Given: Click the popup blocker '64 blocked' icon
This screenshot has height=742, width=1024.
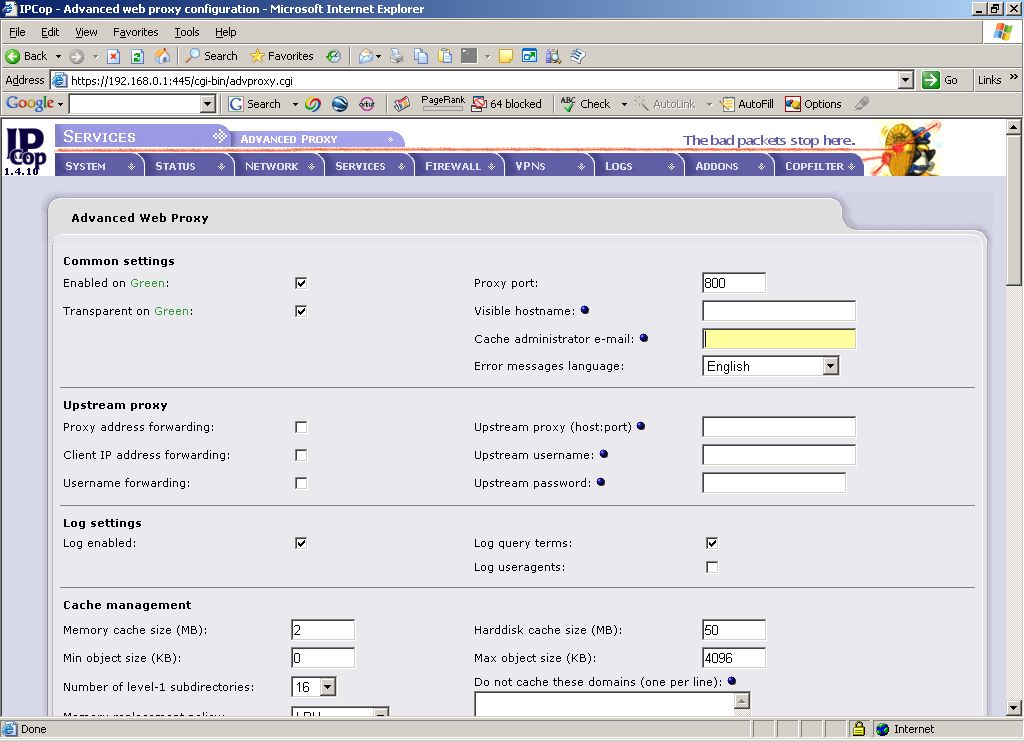Looking at the screenshot, I should (479, 104).
